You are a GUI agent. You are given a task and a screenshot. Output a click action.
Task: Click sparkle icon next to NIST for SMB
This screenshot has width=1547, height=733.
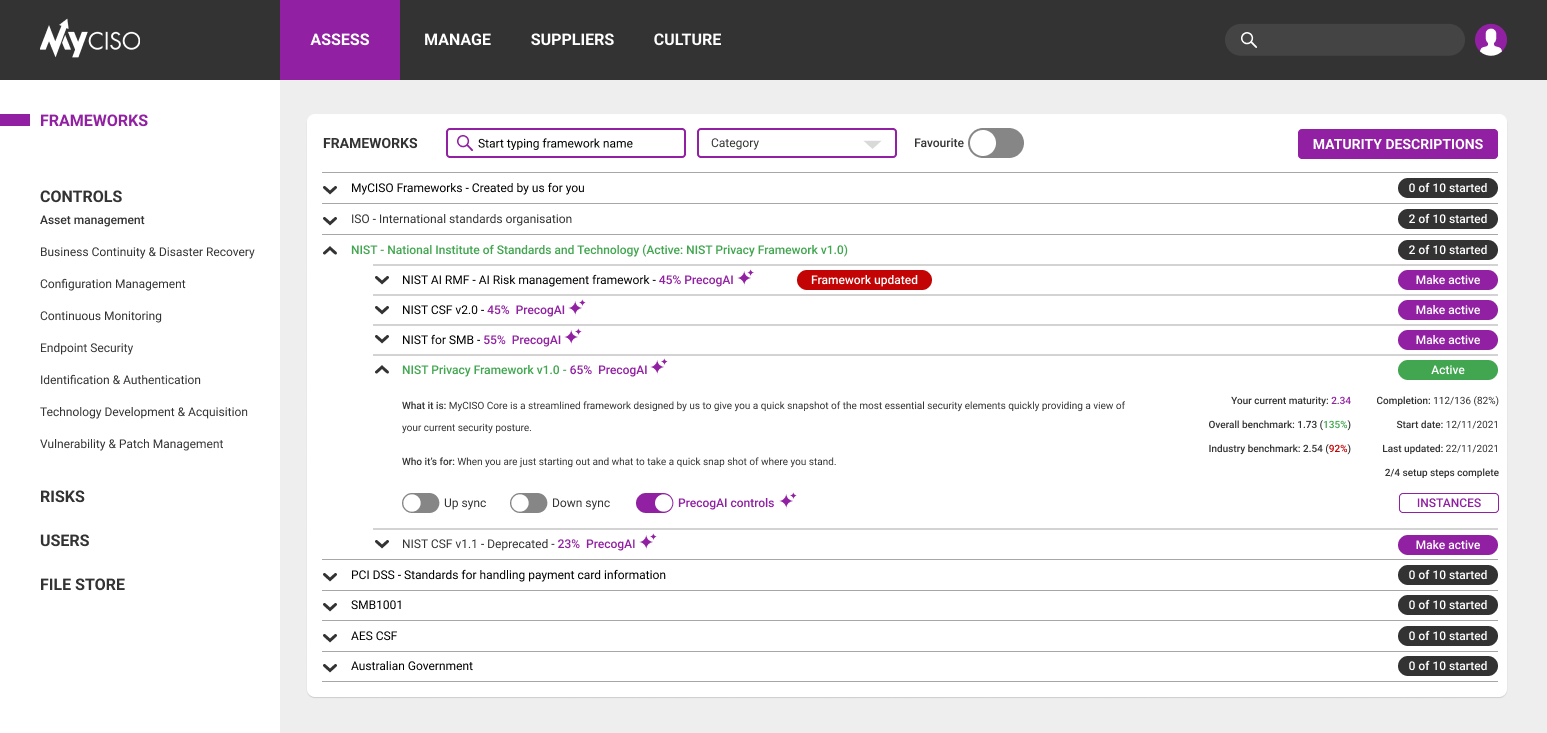point(573,338)
